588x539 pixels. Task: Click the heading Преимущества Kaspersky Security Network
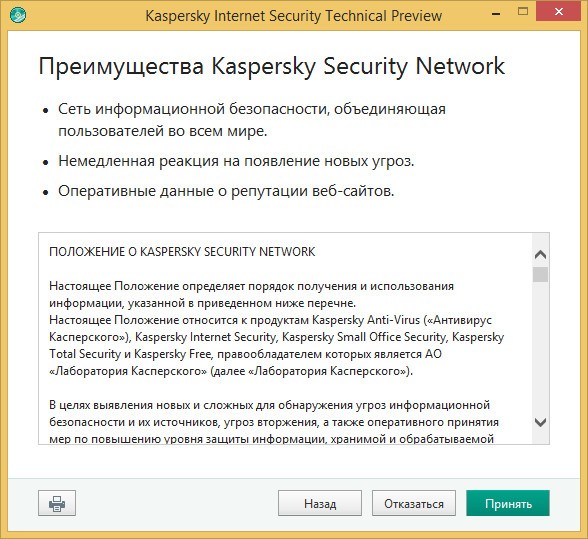click(x=272, y=67)
